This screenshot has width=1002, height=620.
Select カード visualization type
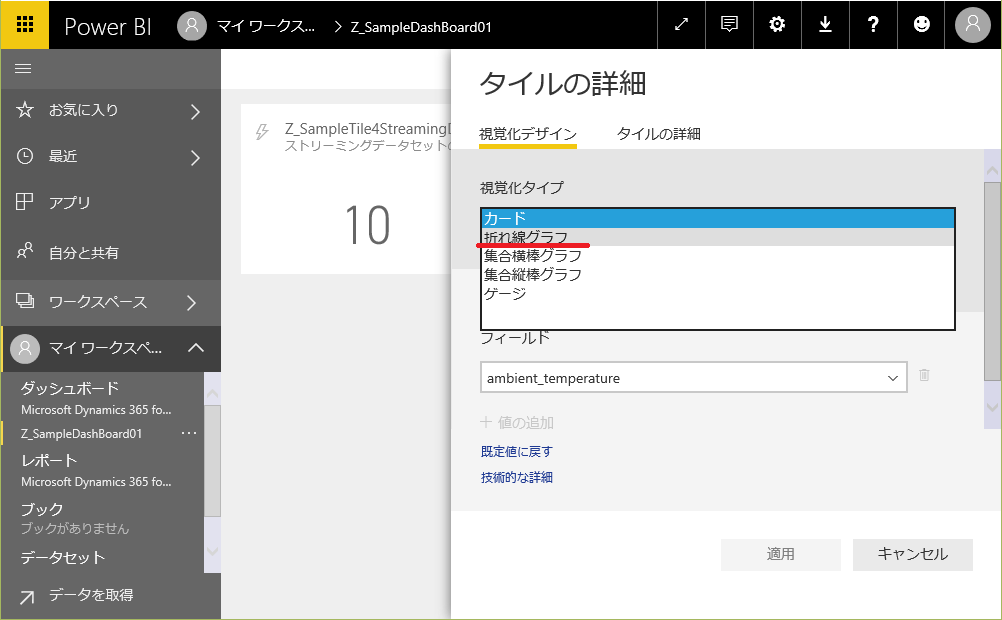[x=718, y=219]
